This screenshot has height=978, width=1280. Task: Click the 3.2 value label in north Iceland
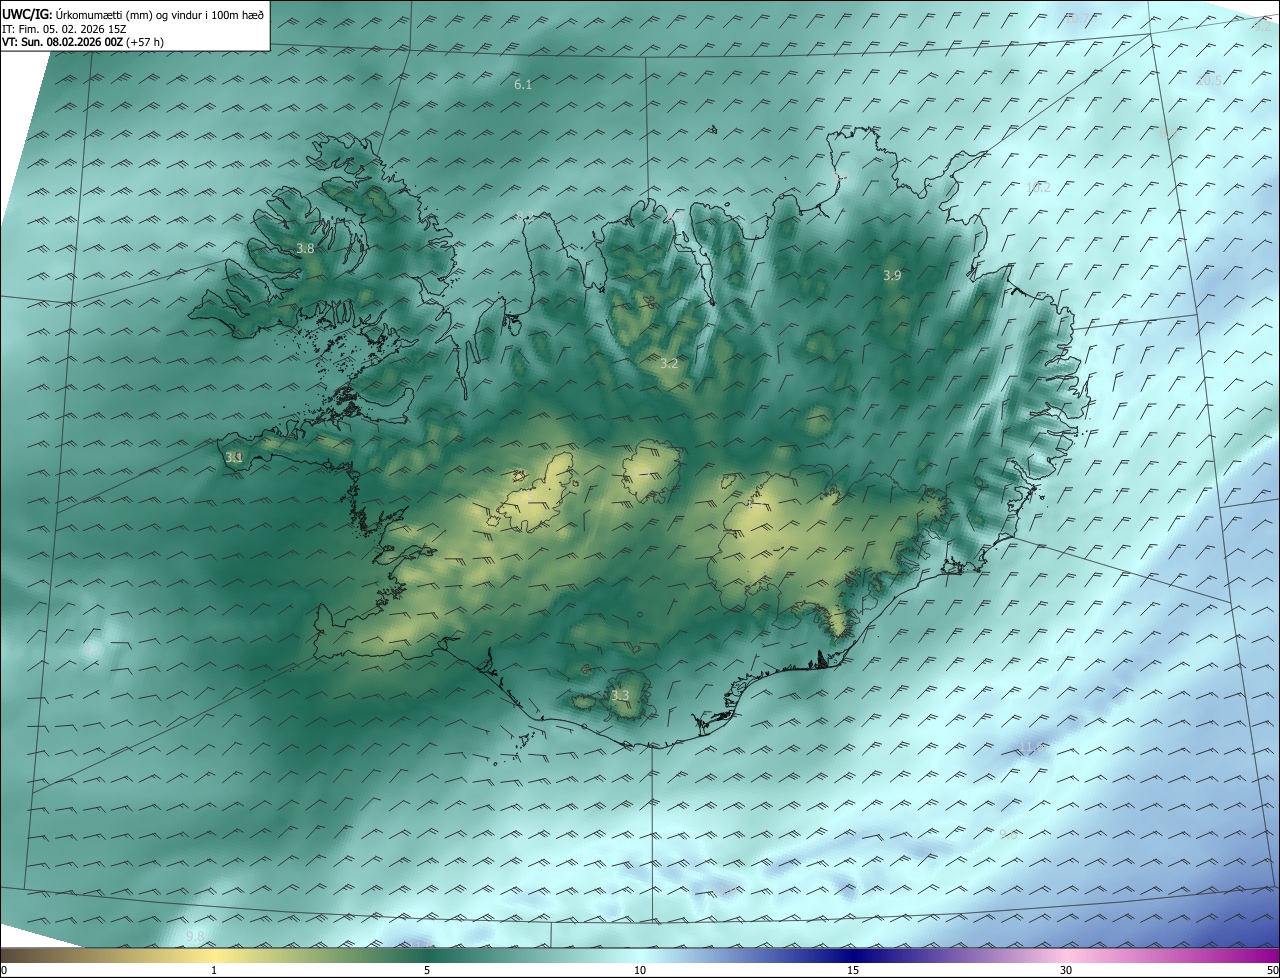pyautogui.click(x=669, y=364)
